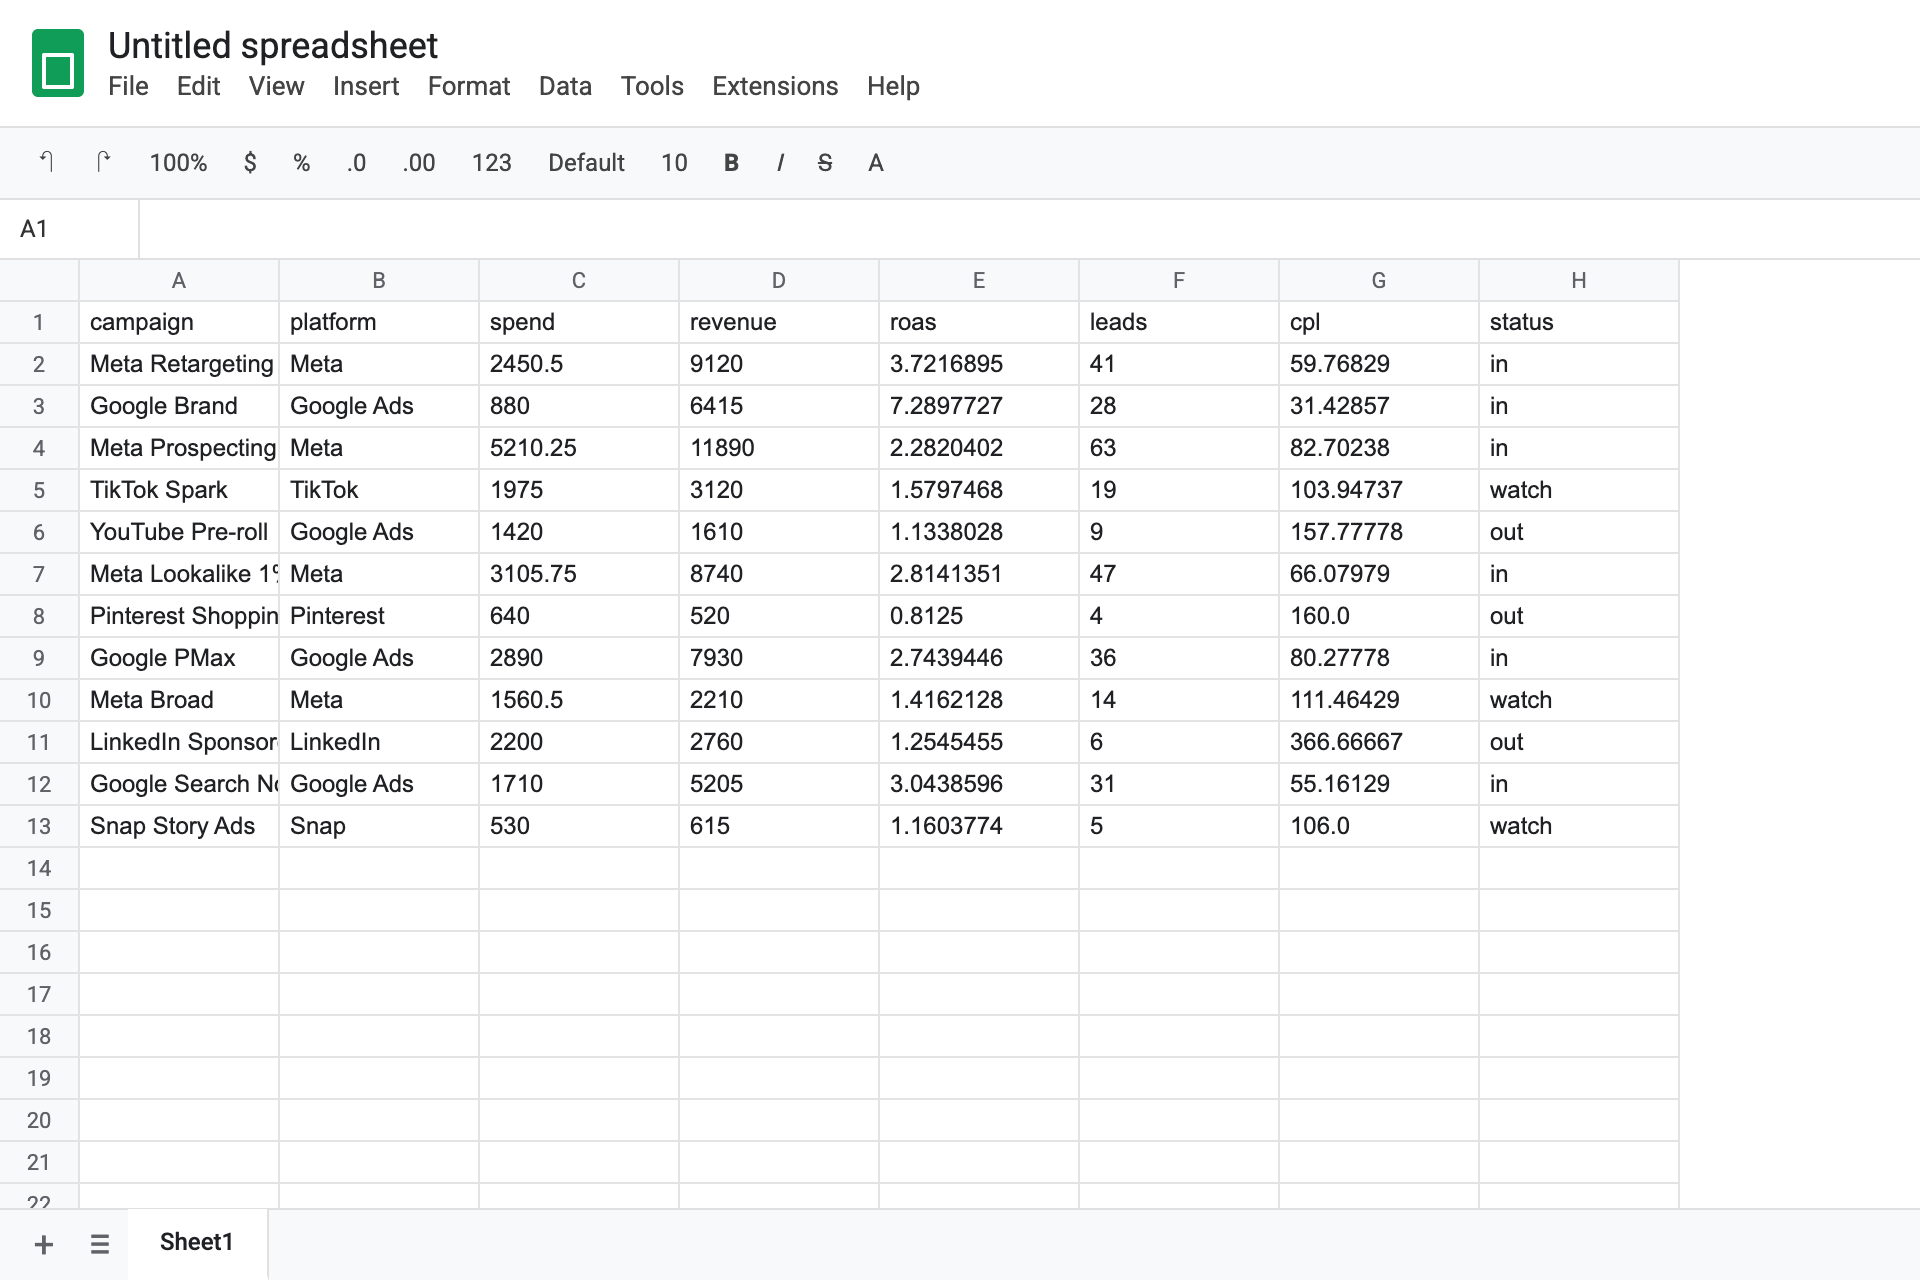Toggle strikethrough formatting S

click(825, 162)
